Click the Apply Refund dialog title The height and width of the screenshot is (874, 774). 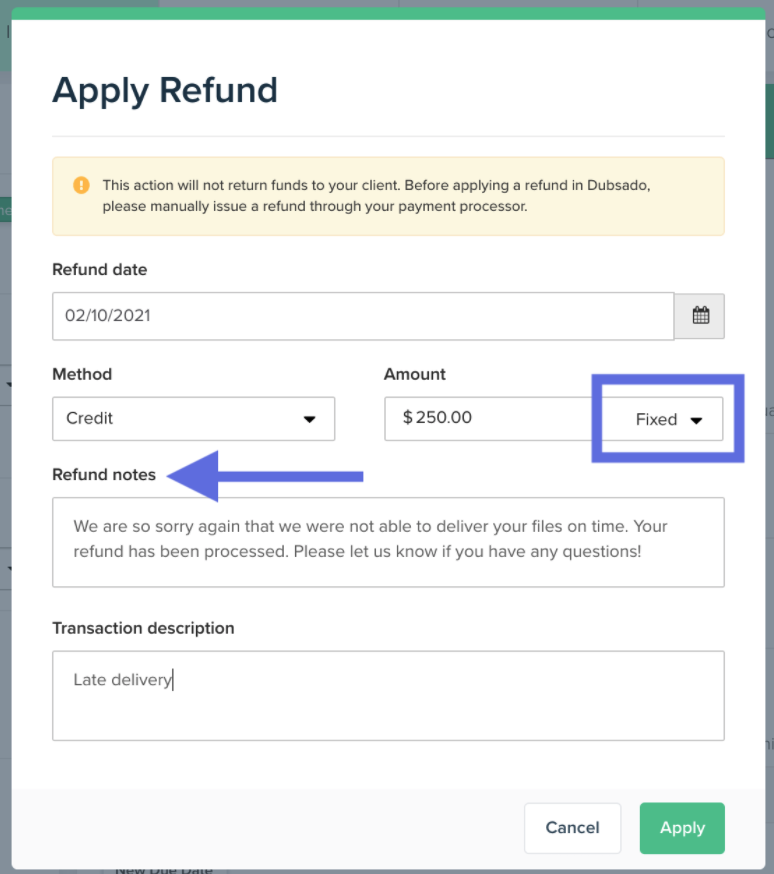coord(165,91)
